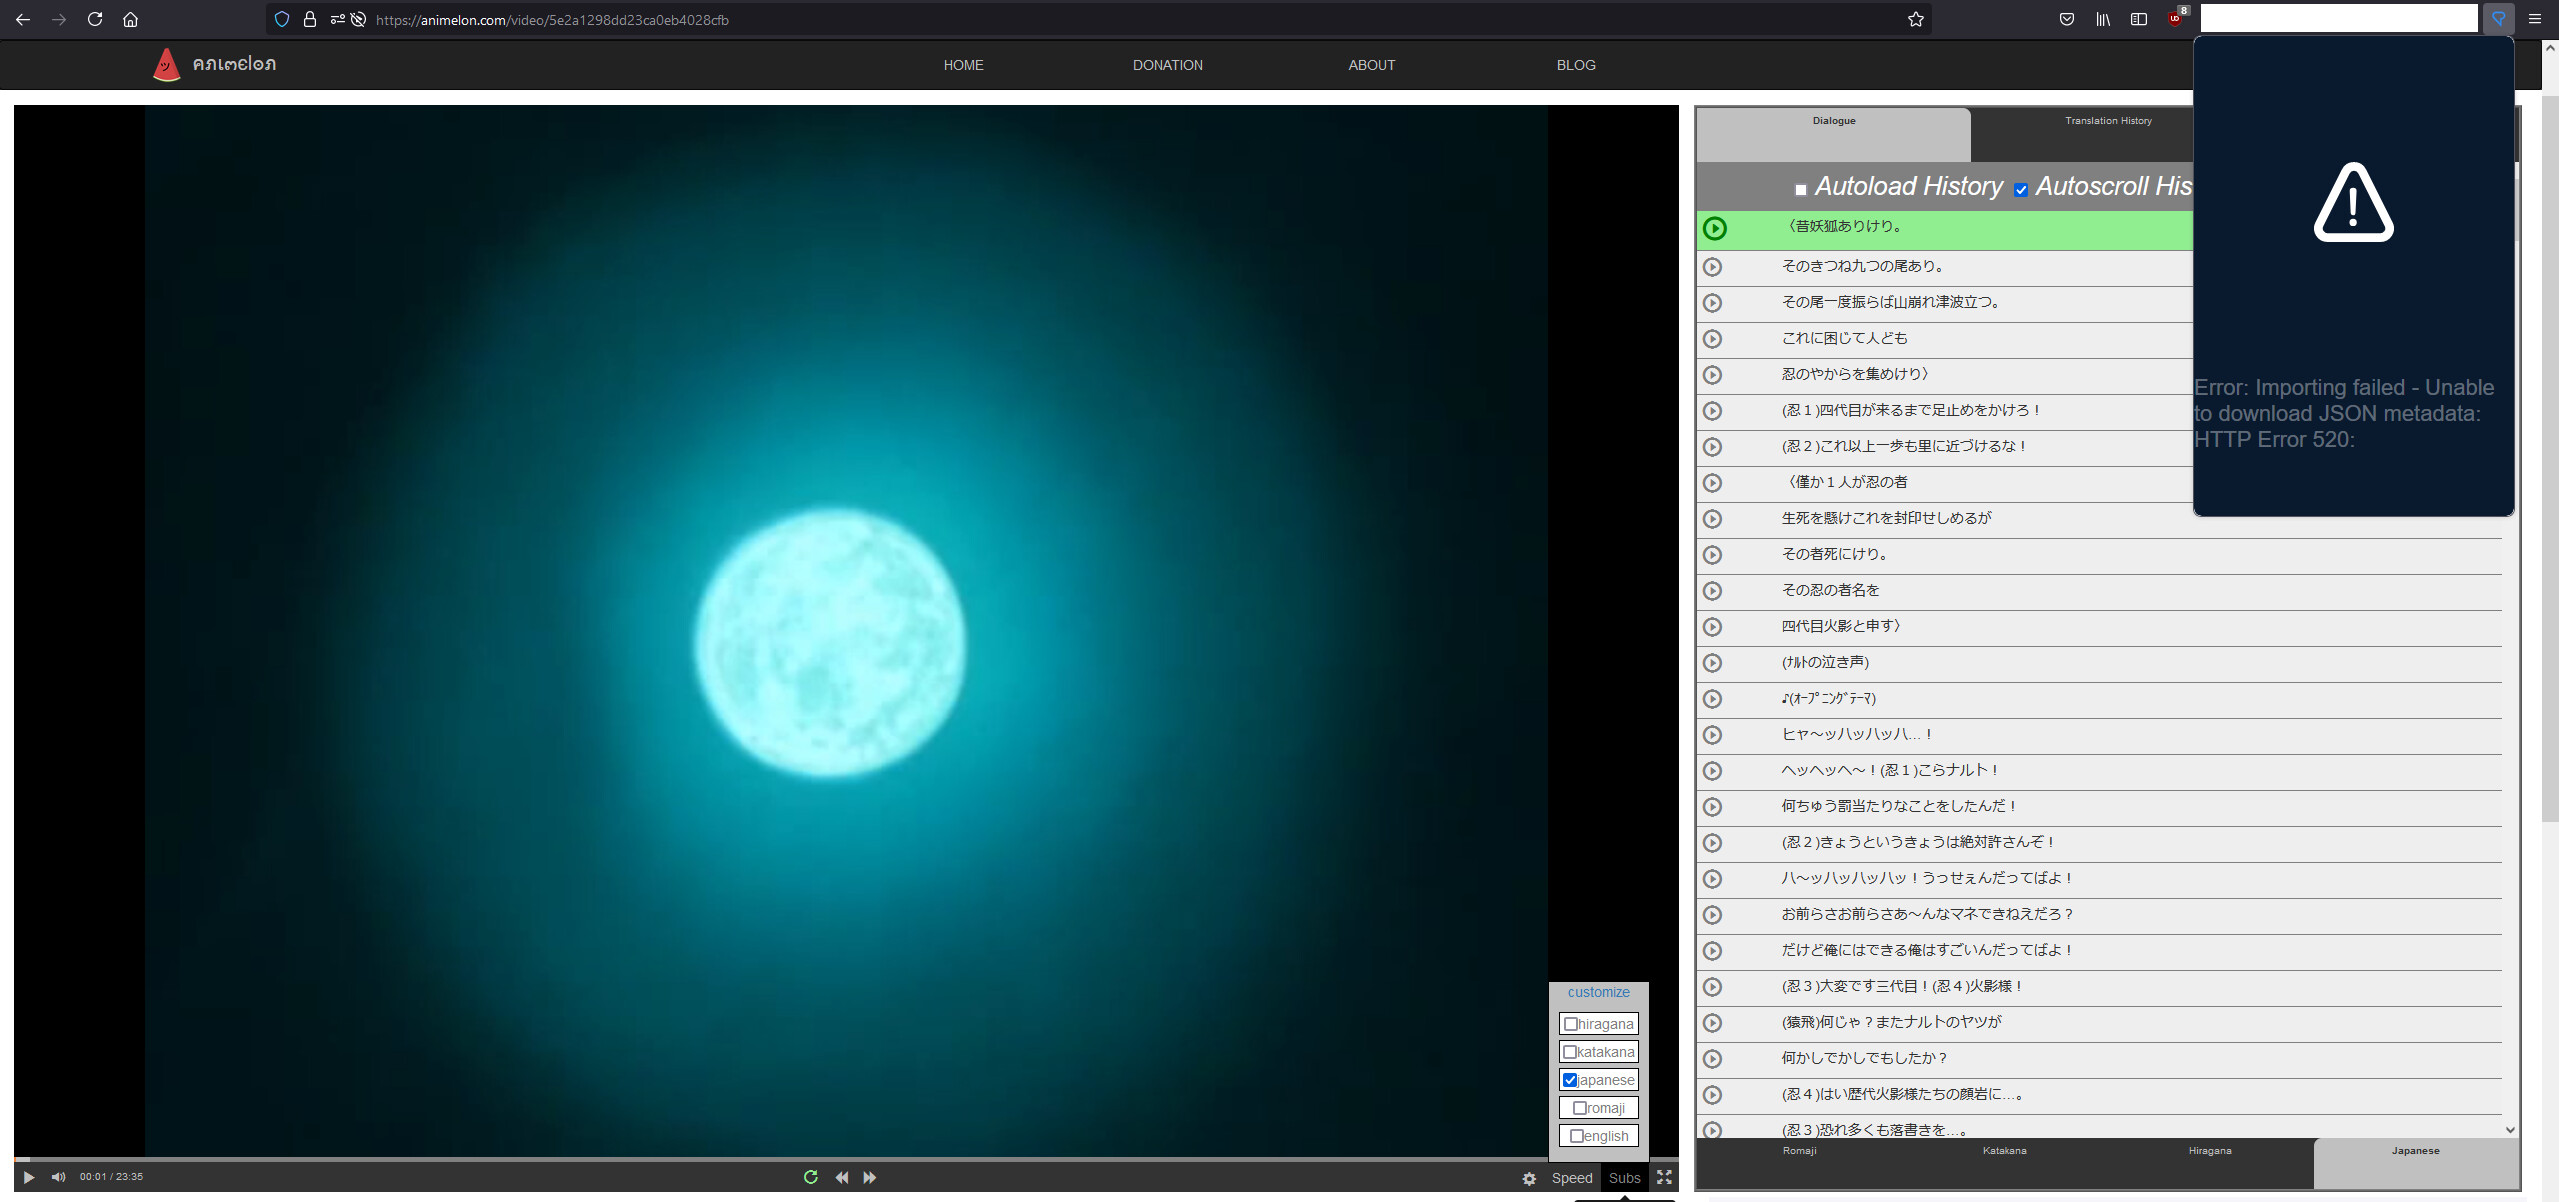The height and width of the screenshot is (1202, 2559).
Task: Skip to the next subtitle line
Action: [870, 1177]
